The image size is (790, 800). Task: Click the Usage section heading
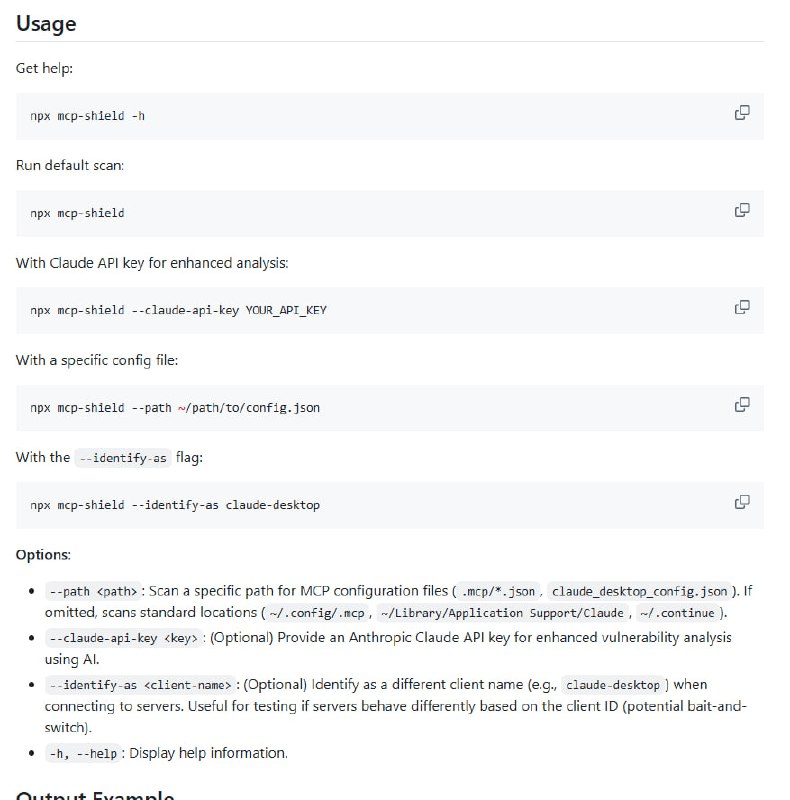tap(46, 23)
